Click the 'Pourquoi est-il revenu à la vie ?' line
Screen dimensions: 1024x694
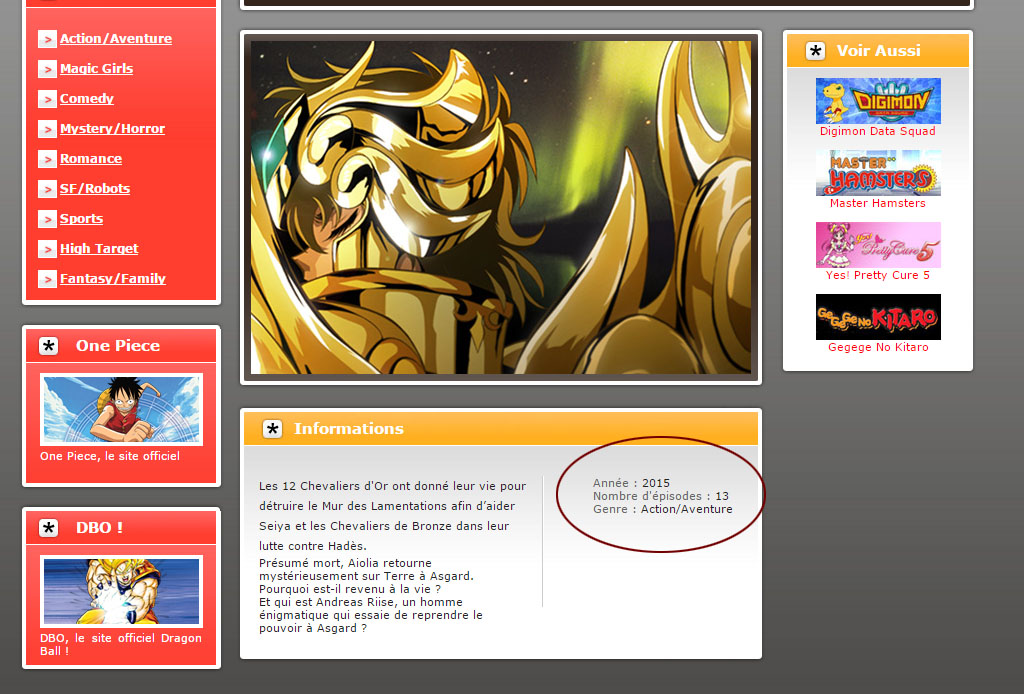coord(350,589)
